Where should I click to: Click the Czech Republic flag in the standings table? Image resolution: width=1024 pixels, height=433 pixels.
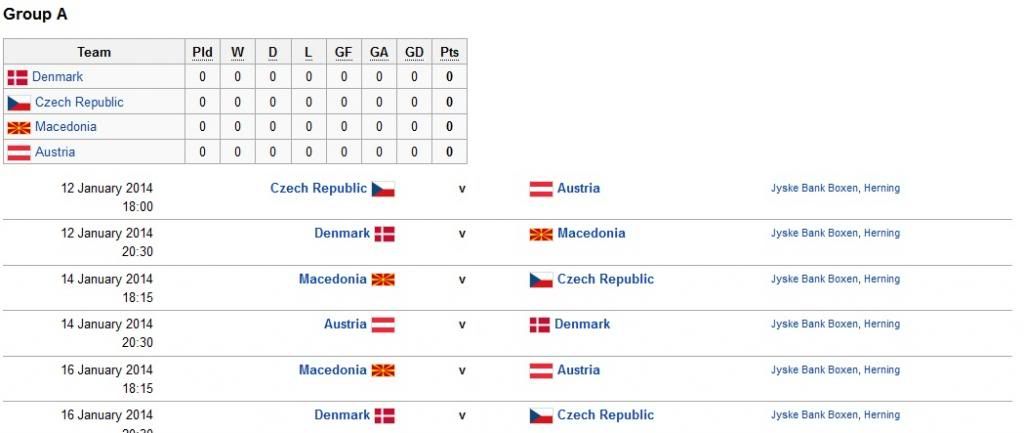click(19, 103)
